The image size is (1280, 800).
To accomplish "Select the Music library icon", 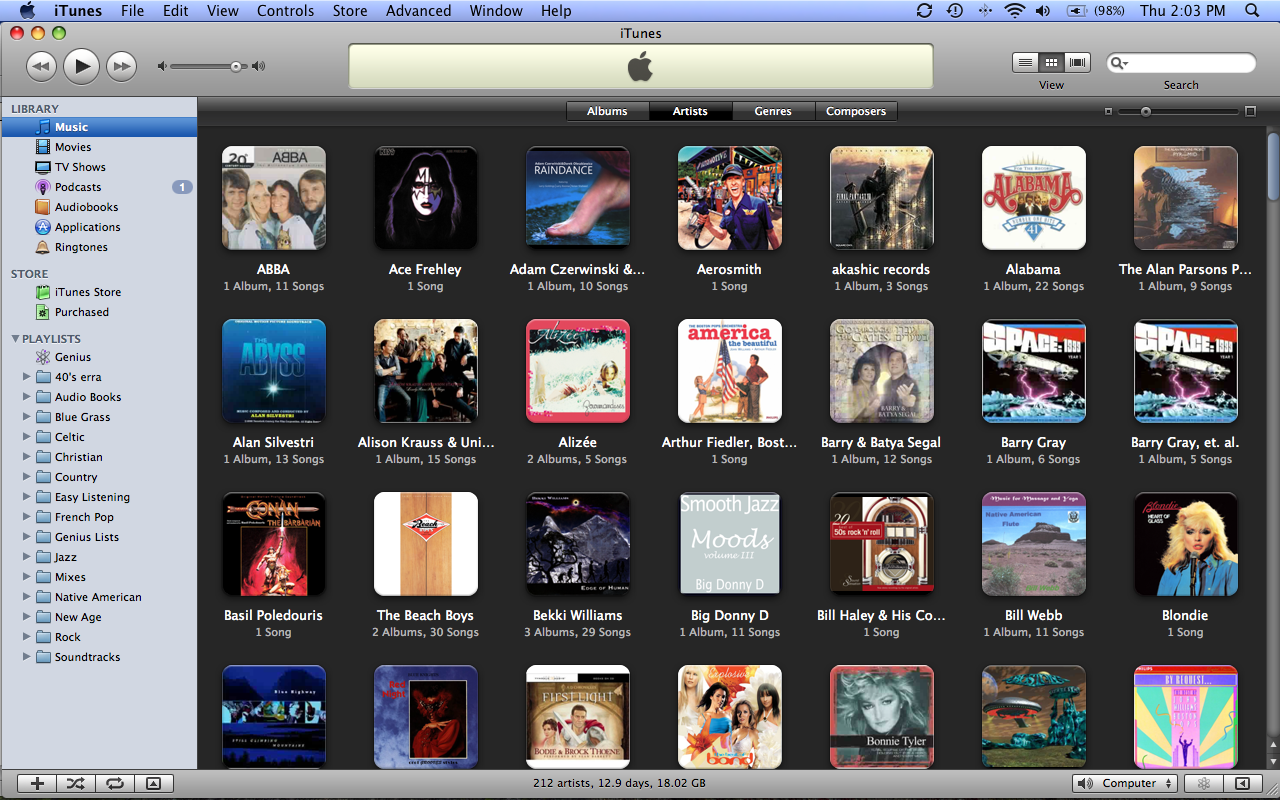I will point(43,127).
